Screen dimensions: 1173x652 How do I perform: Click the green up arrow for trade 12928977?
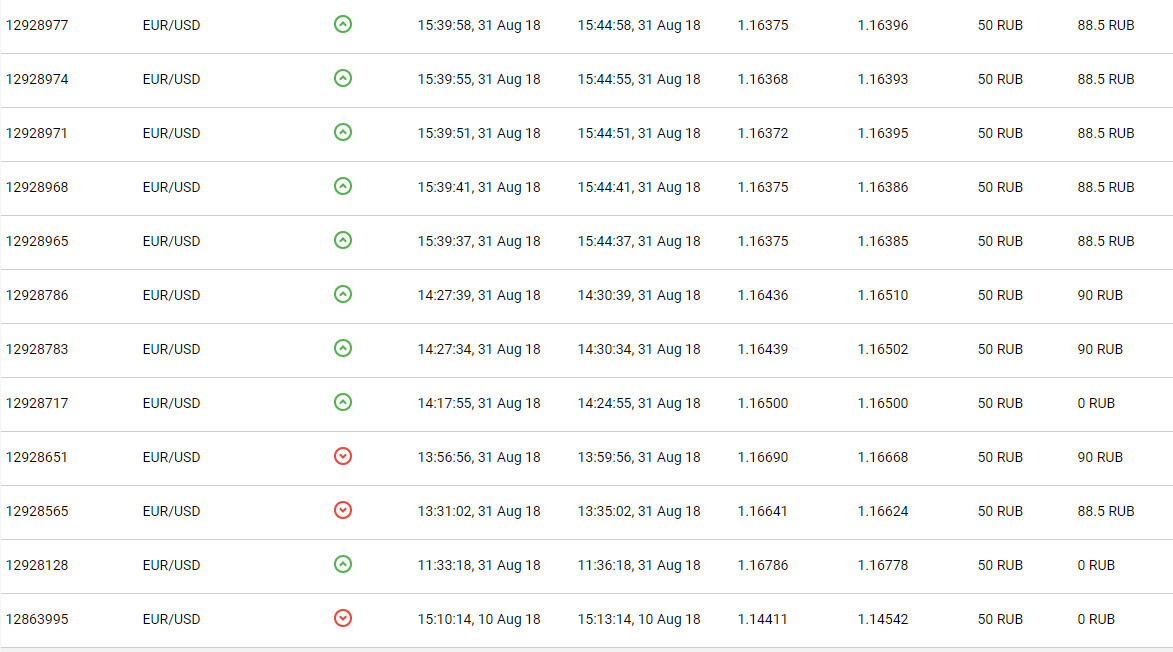pyautogui.click(x=343, y=25)
